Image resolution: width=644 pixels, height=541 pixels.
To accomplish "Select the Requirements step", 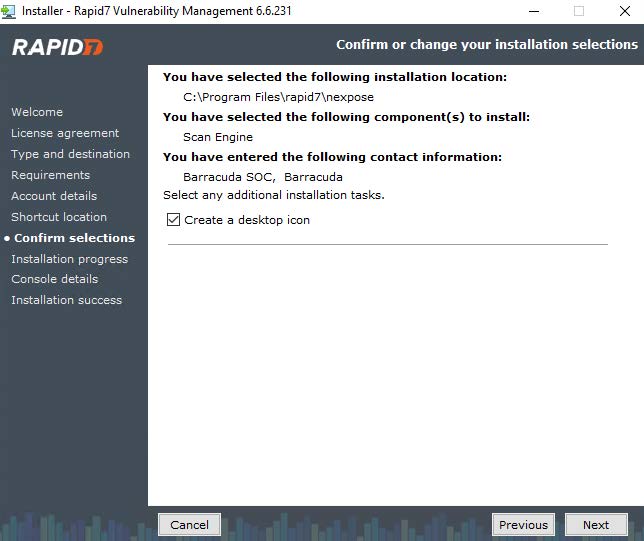I will click(51, 175).
